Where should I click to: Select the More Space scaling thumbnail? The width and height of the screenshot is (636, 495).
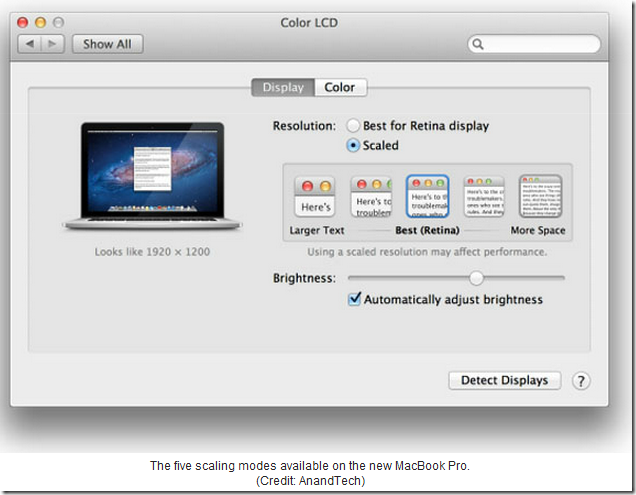(x=540, y=197)
